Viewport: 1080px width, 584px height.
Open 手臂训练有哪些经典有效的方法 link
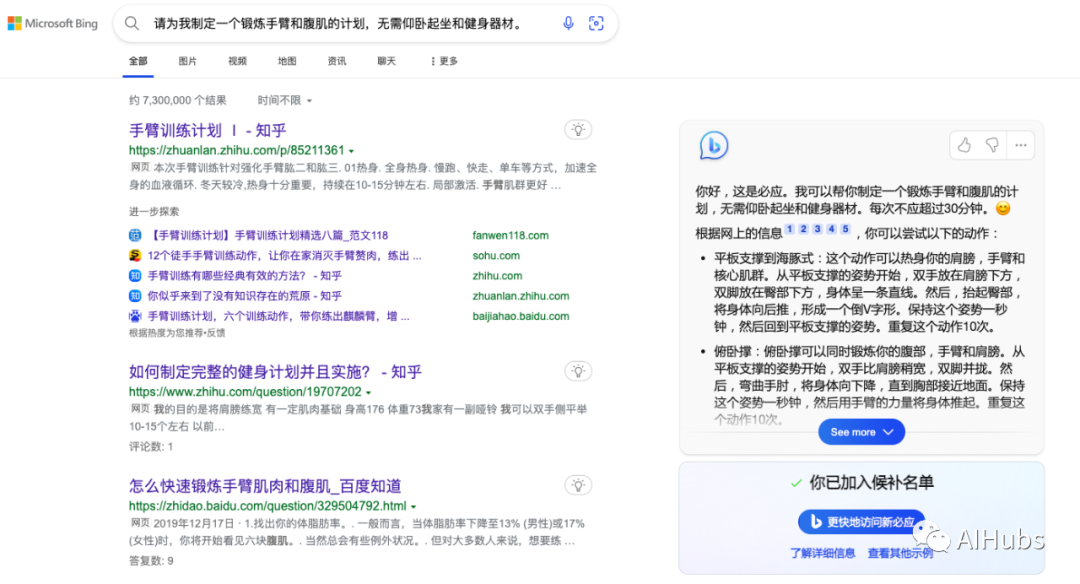[x=245, y=275]
